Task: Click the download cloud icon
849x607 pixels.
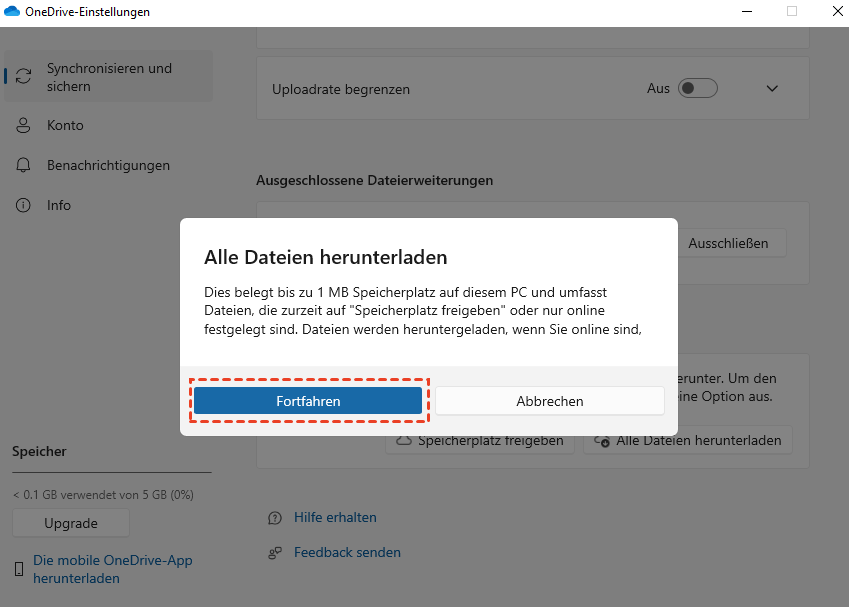Action: click(x=602, y=441)
